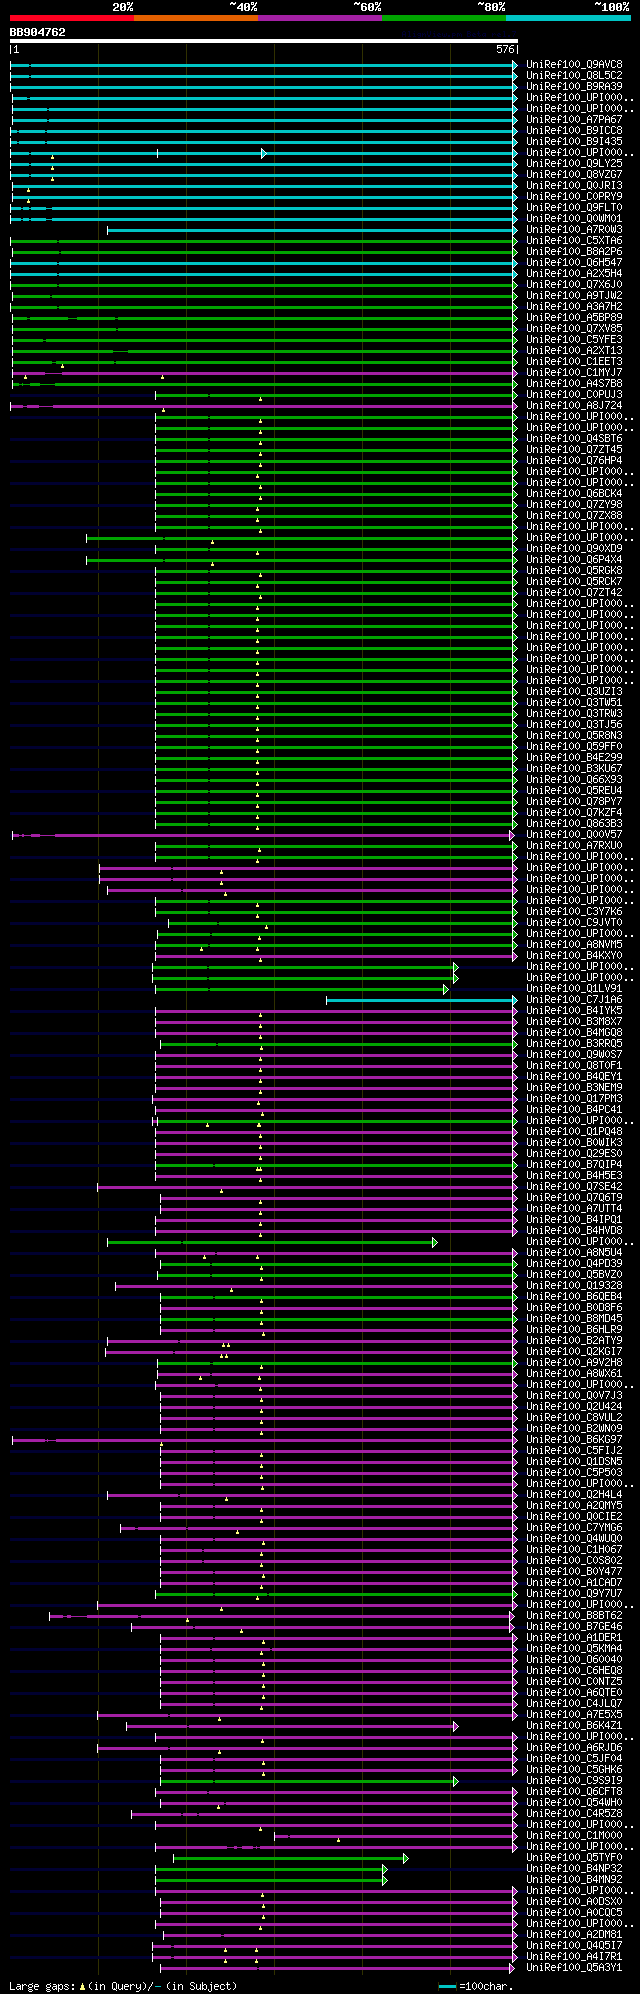This screenshot has height=1994, width=640.
Task: Click label UniRef100_B8A2P6
Action: click(574, 251)
